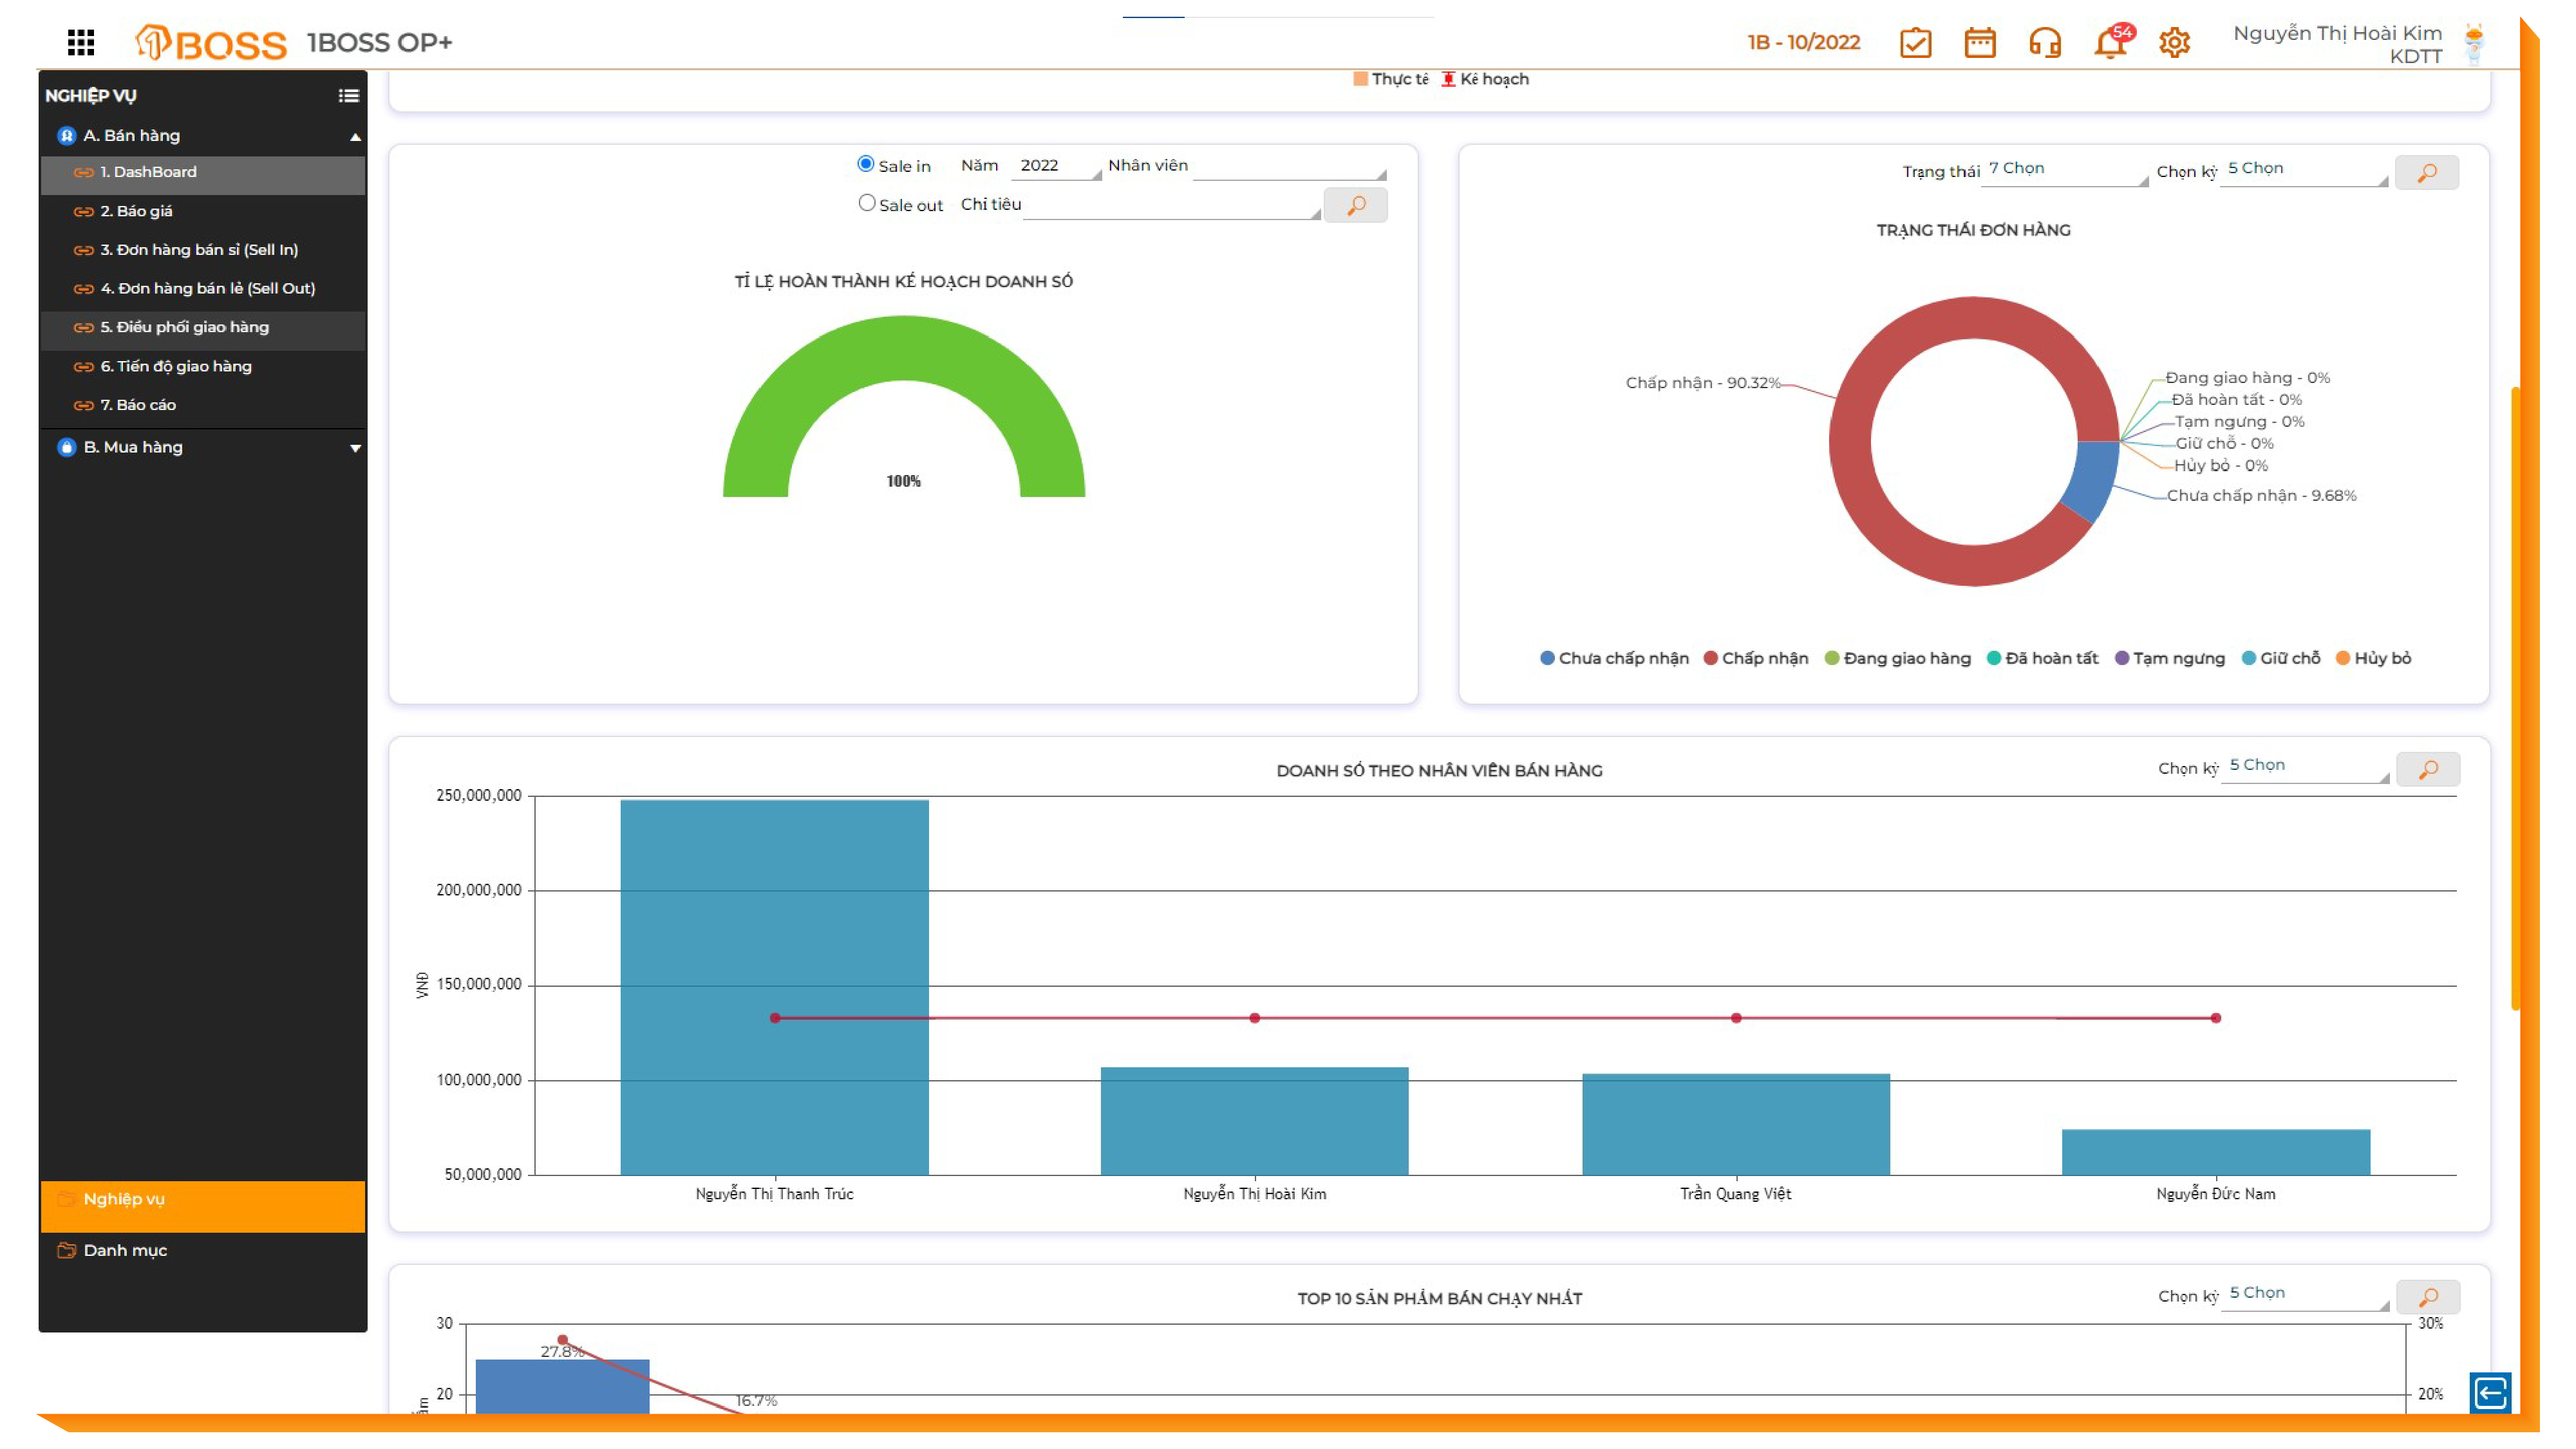The width and height of the screenshot is (2576, 1449).
Task: Toggle Chấp nhận legend item in donut chart
Action: pyautogui.click(x=1756, y=658)
